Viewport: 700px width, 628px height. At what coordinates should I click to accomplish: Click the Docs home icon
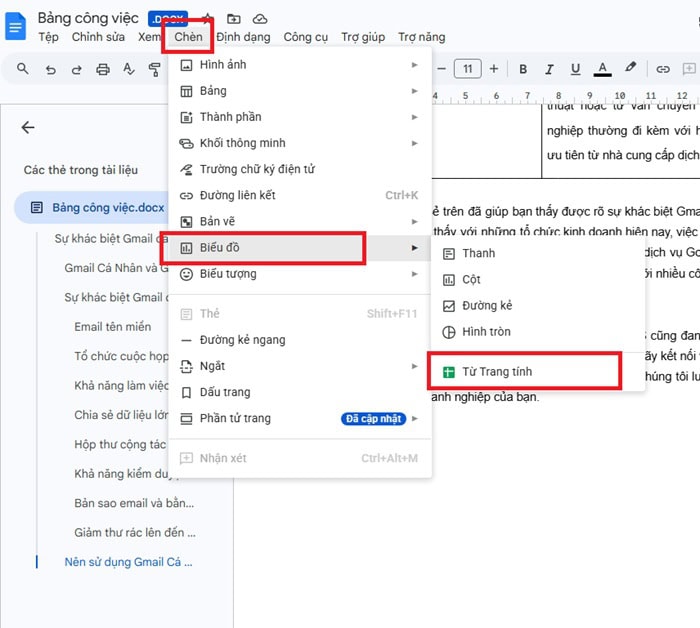click(x=16, y=27)
